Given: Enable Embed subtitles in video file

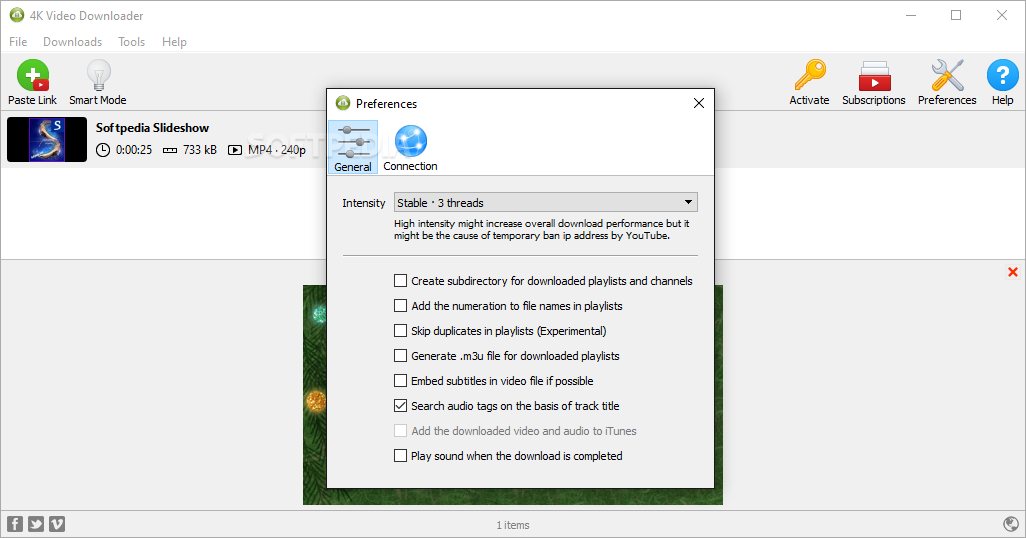Looking at the screenshot, I should tap(400, 380).
